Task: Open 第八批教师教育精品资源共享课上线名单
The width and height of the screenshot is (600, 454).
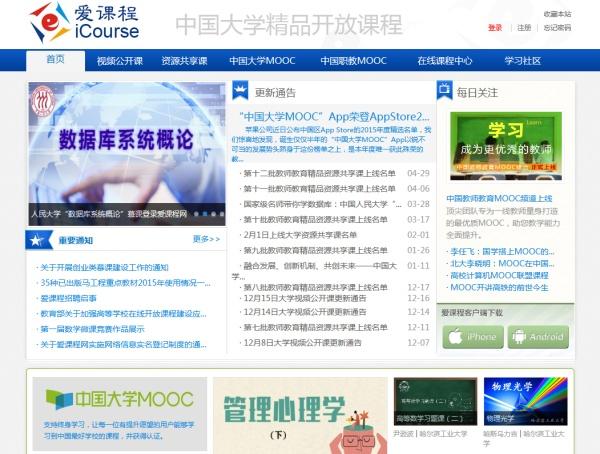Action: pos(316,287)
